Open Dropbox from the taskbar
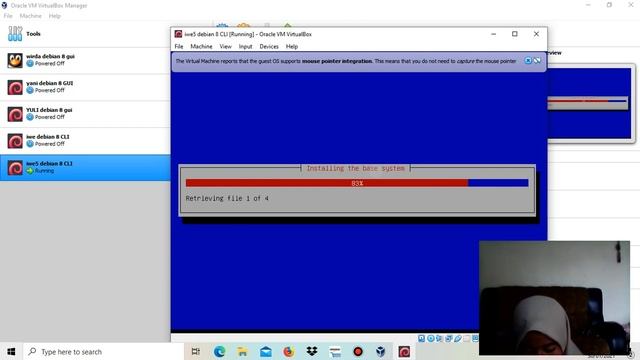Image resolution: width=640 pixels, height=360 pixels. point(312,351)
